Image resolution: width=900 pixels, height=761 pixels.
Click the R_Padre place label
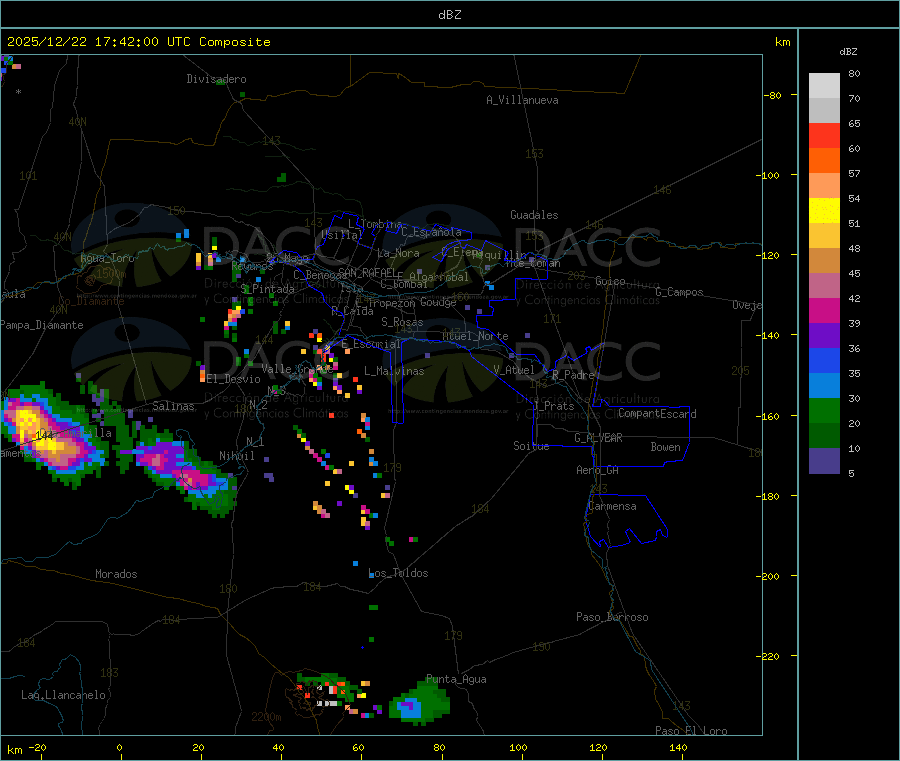(x=573, y=375)
